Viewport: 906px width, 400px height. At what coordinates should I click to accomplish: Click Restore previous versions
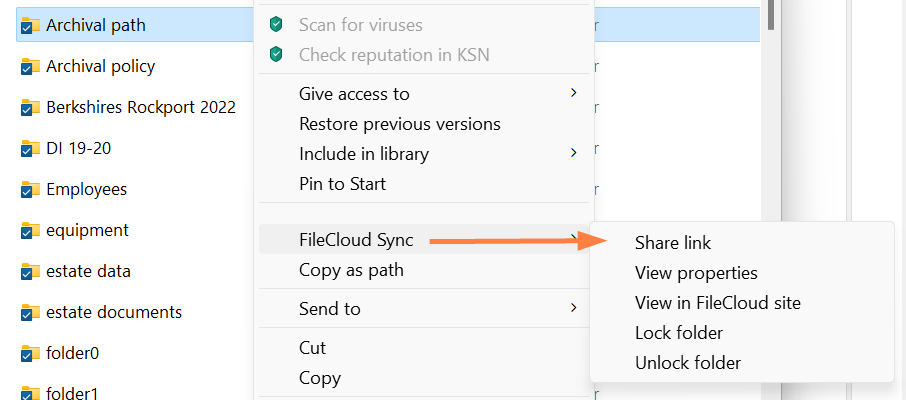[399, 124]
